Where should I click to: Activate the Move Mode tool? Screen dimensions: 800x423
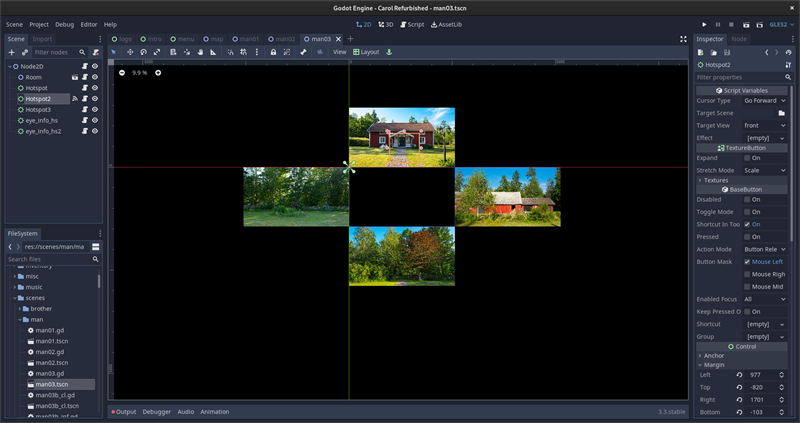pyautogui.click(x=130, y=52)
